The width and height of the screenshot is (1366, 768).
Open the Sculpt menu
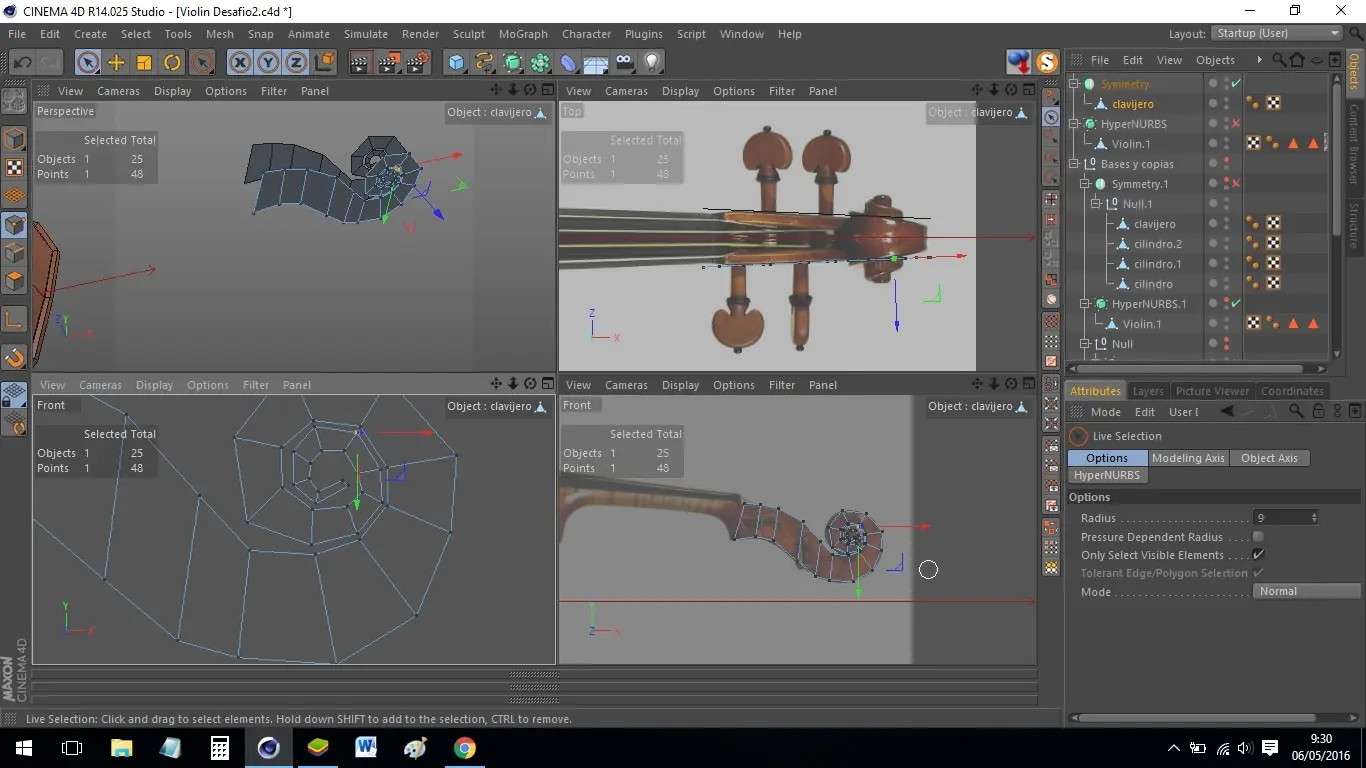[x=469, y=34]
